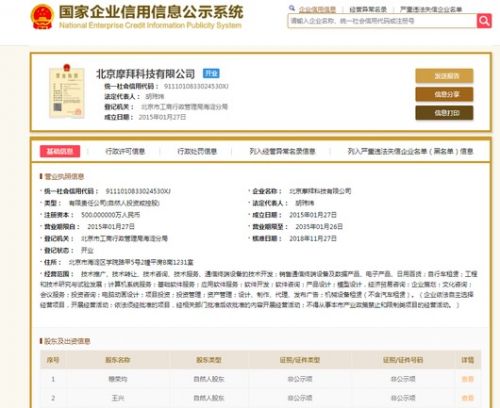The image size is (500, 408).
Task: Click the small magnifier icon above search box
Action: [x=292, y=8]
